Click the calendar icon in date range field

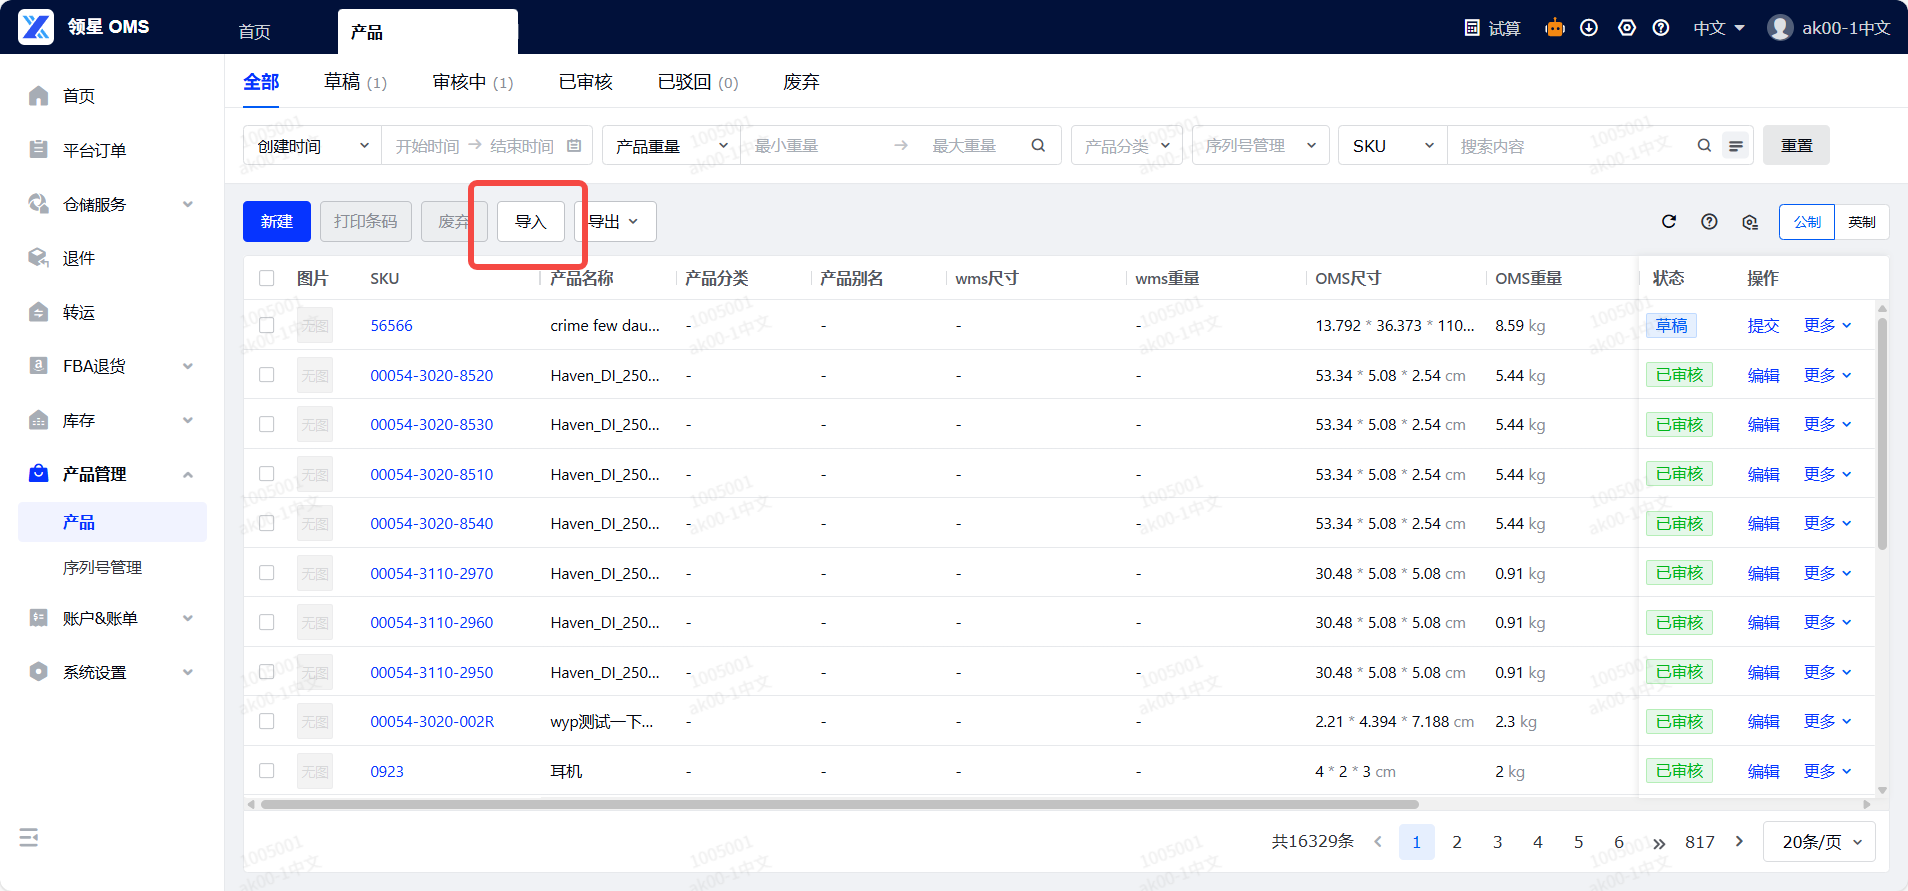coord(574,146)
